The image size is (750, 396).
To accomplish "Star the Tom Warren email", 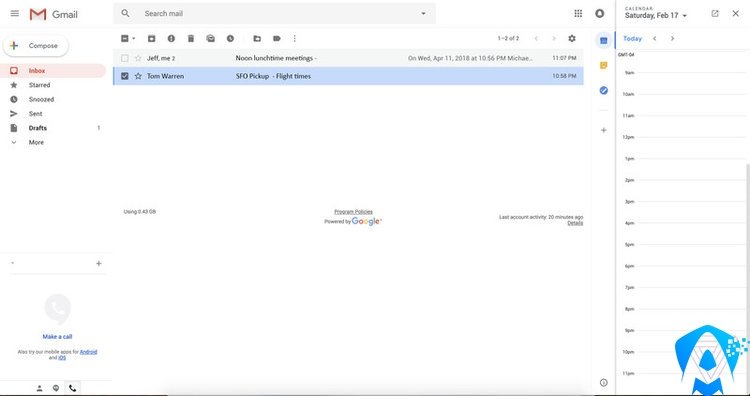I will click(138, 76).
